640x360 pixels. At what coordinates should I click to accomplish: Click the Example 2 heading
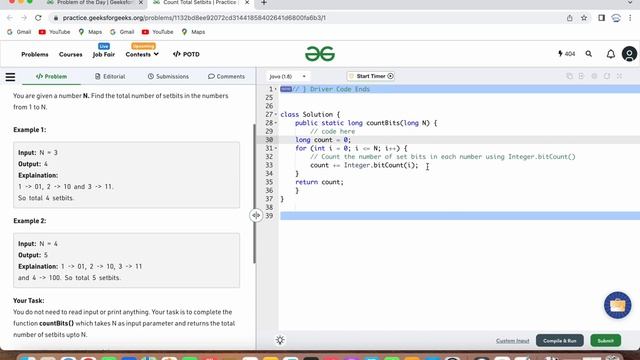(30, 221)
